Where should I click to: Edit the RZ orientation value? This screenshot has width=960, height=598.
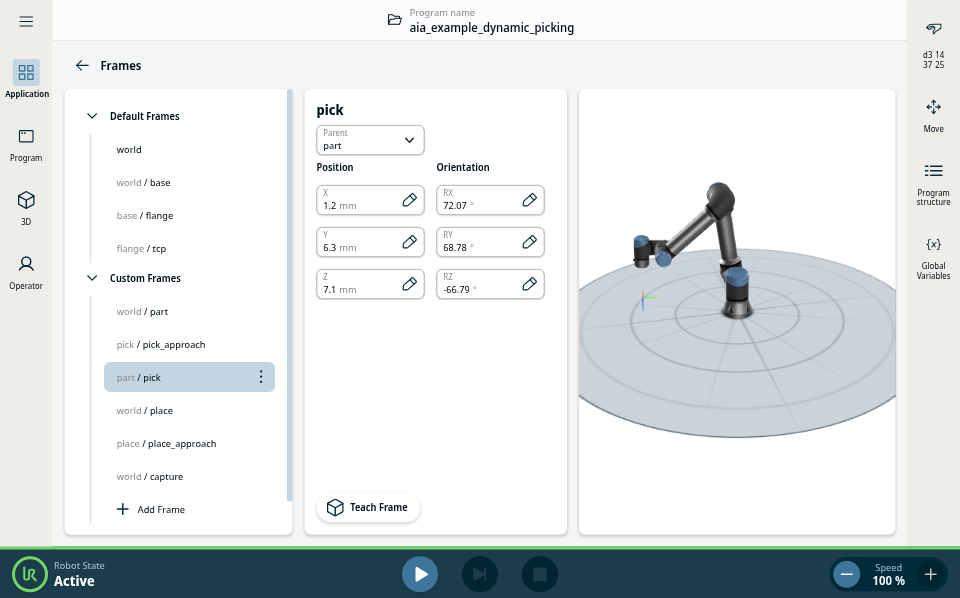coord(530,284)
